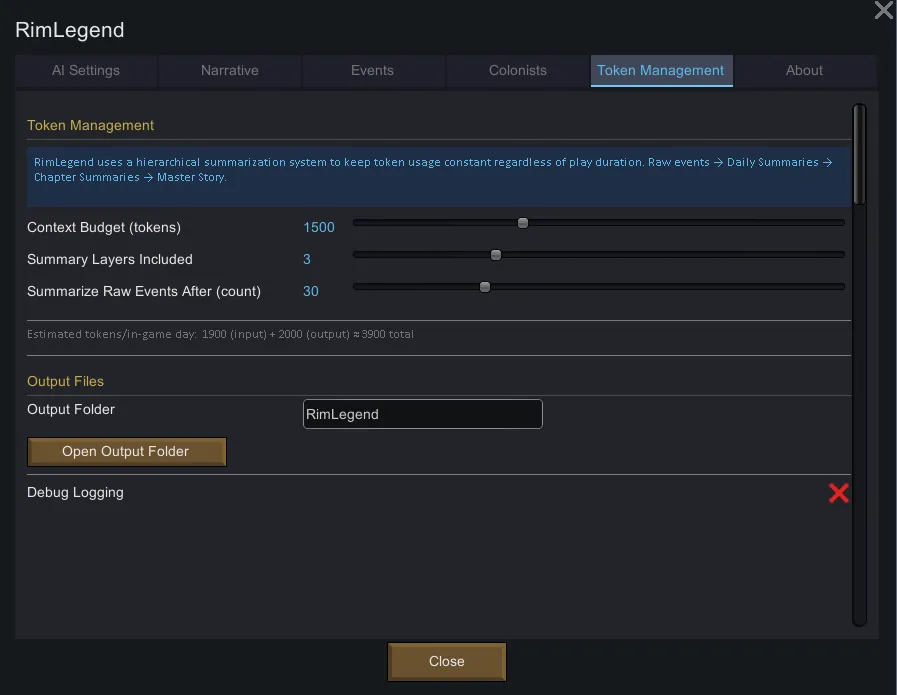Select the Colonists tab
The image size is (897, 695).
point(518,71)
